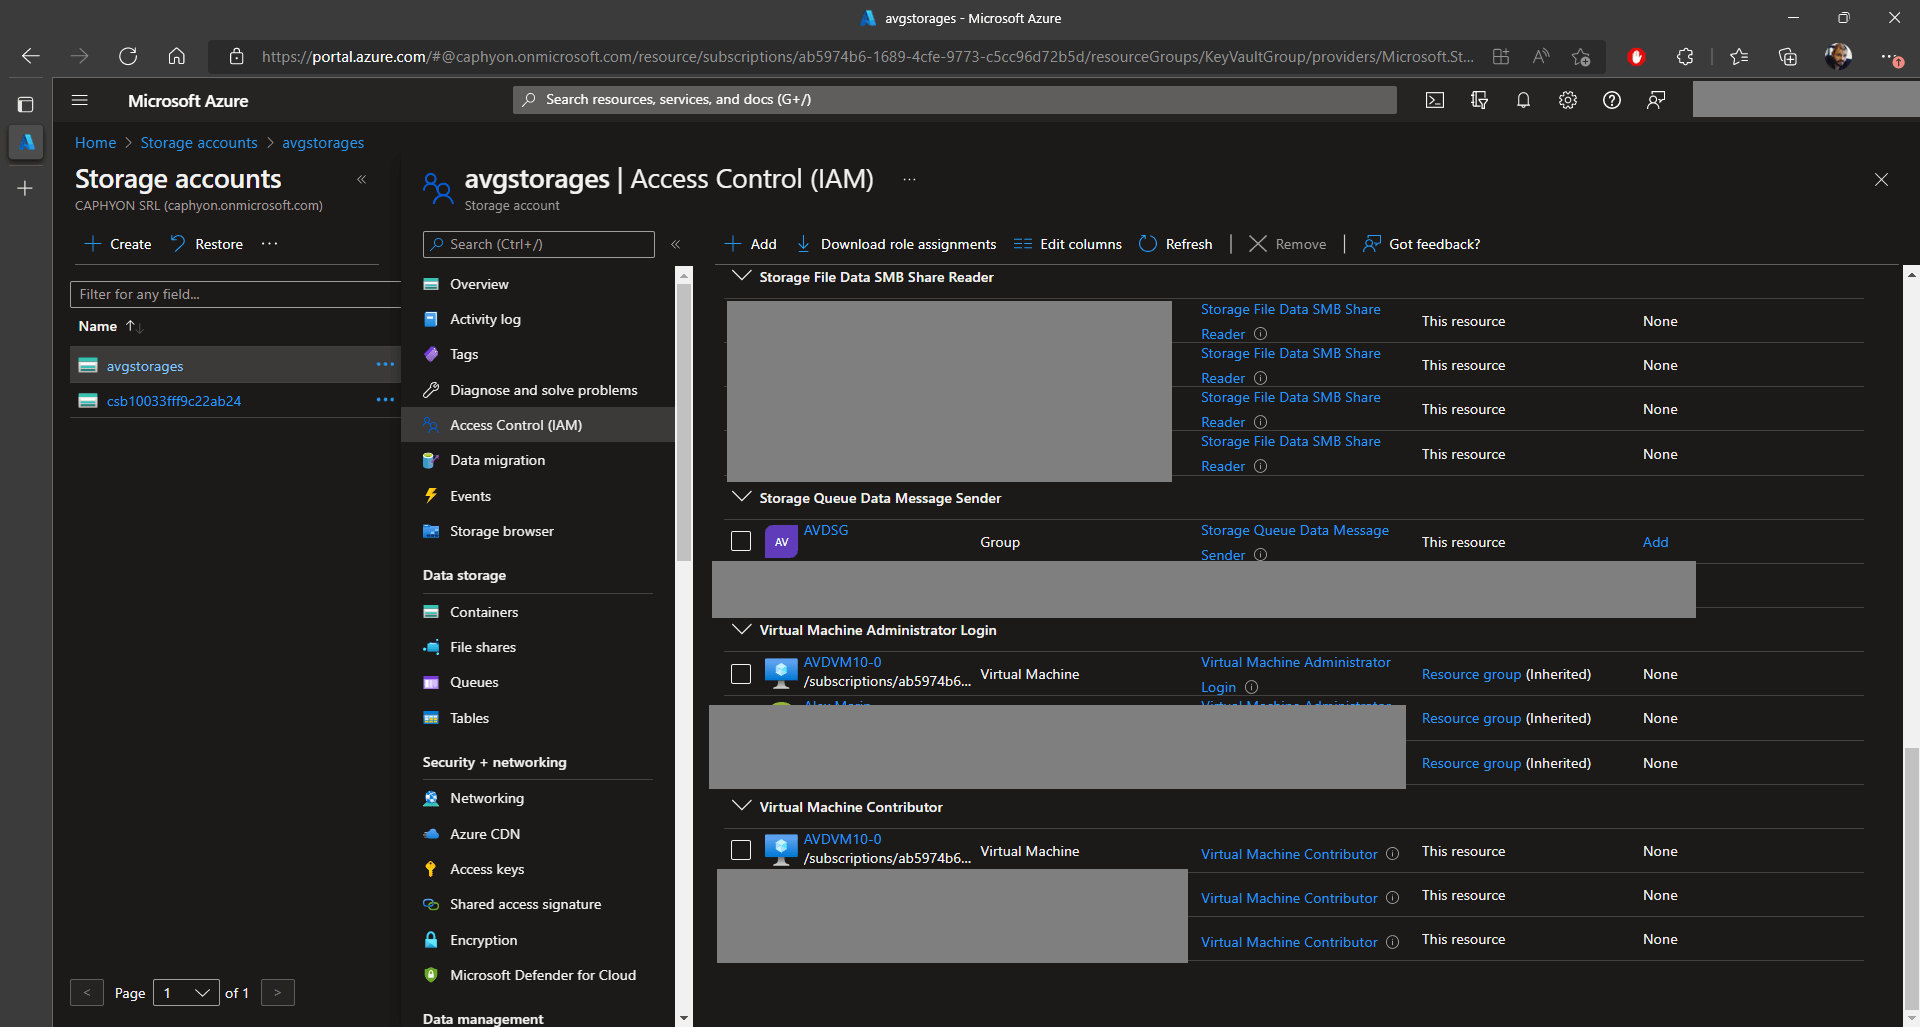Open the notifications bell
The width and height of the screenshot is (1920, 1027).
[1523, 100]
